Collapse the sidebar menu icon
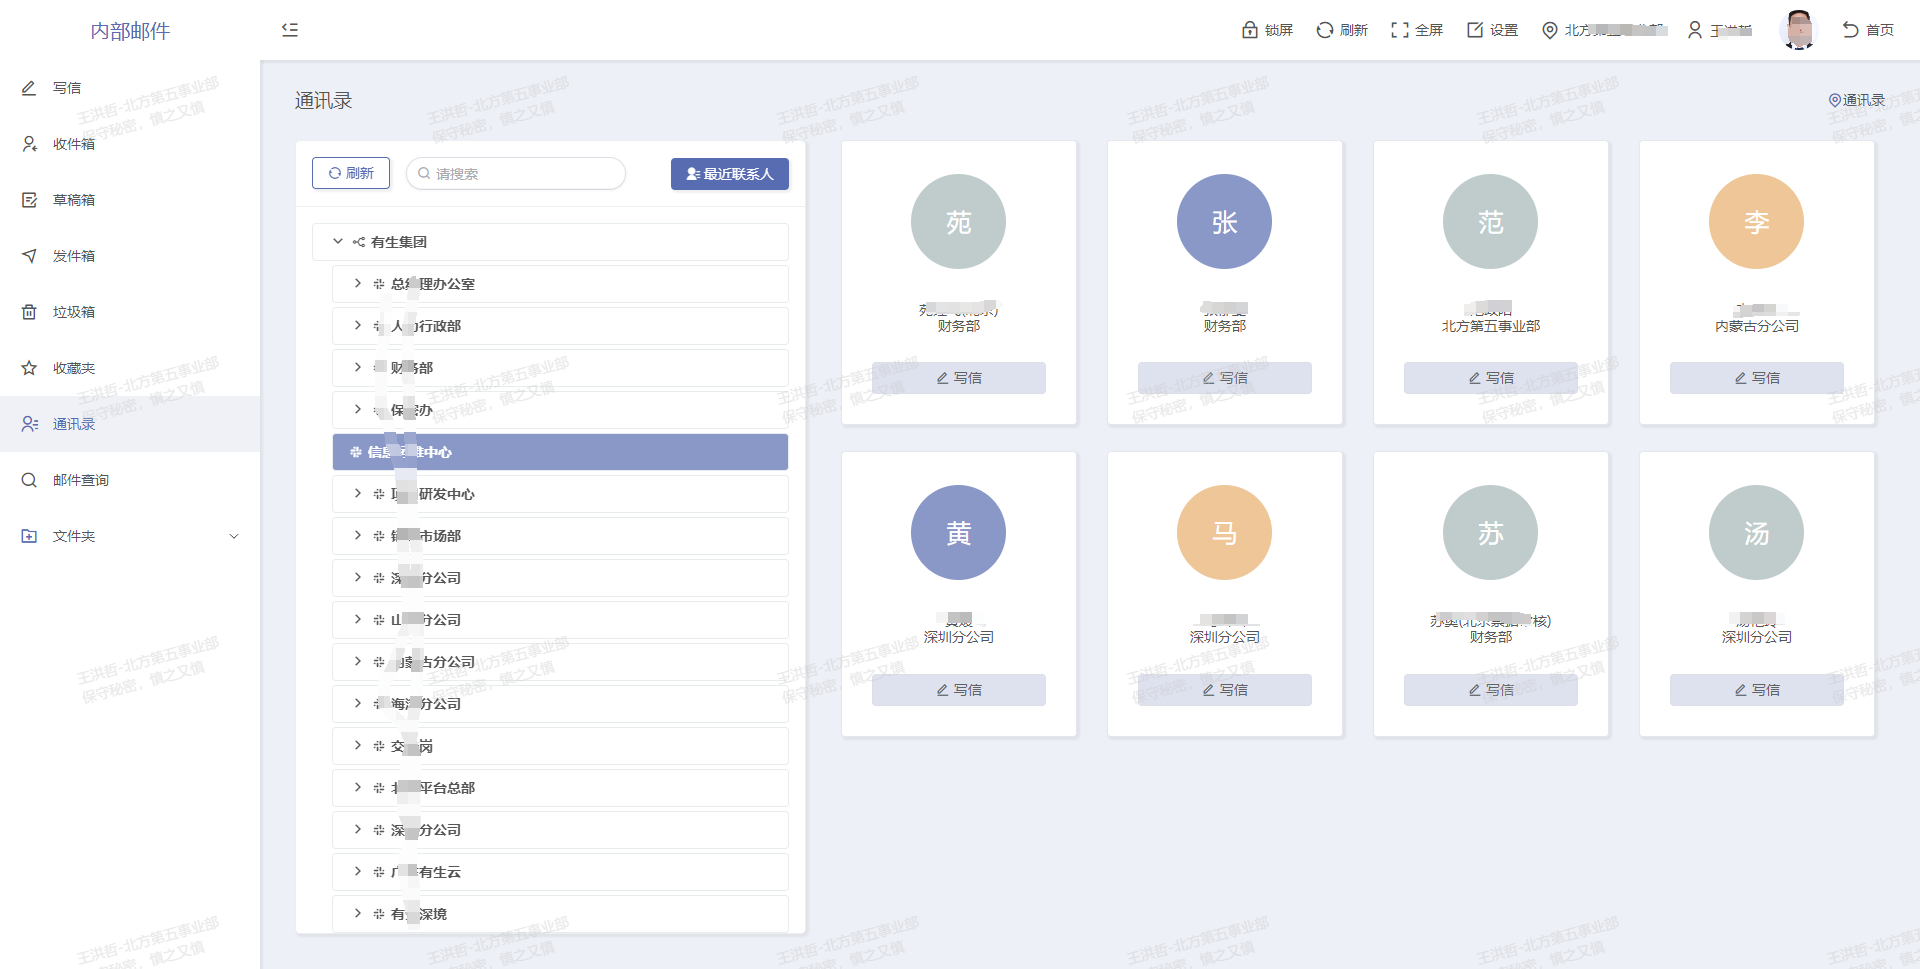 [290, 30]
